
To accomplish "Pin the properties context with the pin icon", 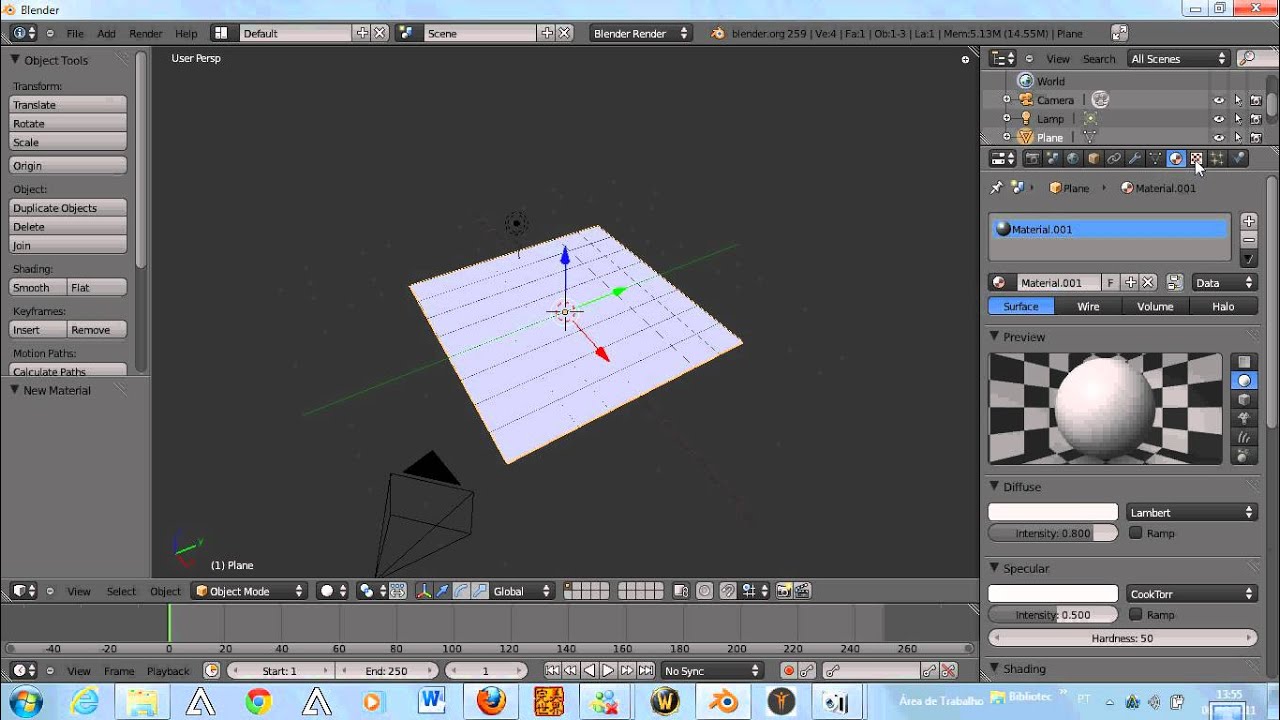I will pyautogui.click(x=996, y=188).
